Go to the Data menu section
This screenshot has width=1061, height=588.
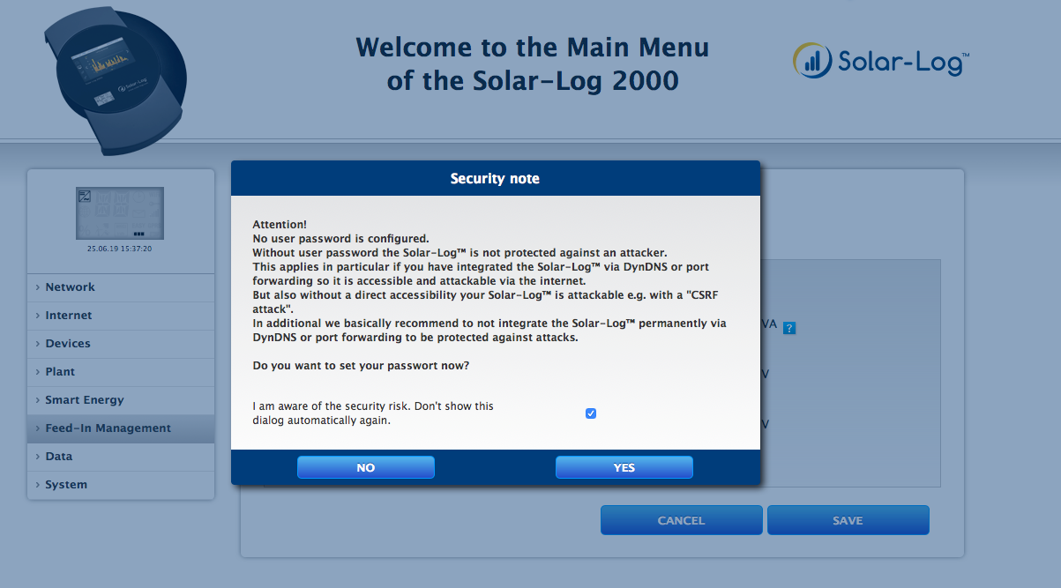tap(59, 457)
